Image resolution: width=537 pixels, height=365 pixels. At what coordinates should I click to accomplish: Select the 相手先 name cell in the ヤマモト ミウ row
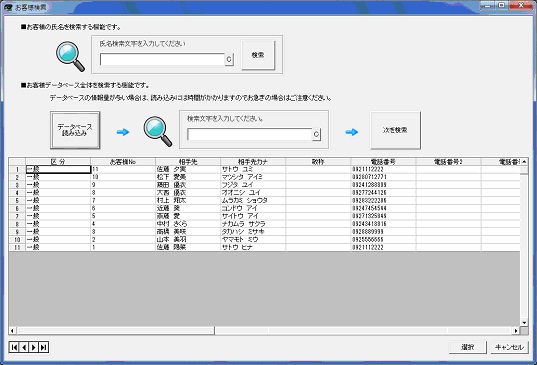188,240
